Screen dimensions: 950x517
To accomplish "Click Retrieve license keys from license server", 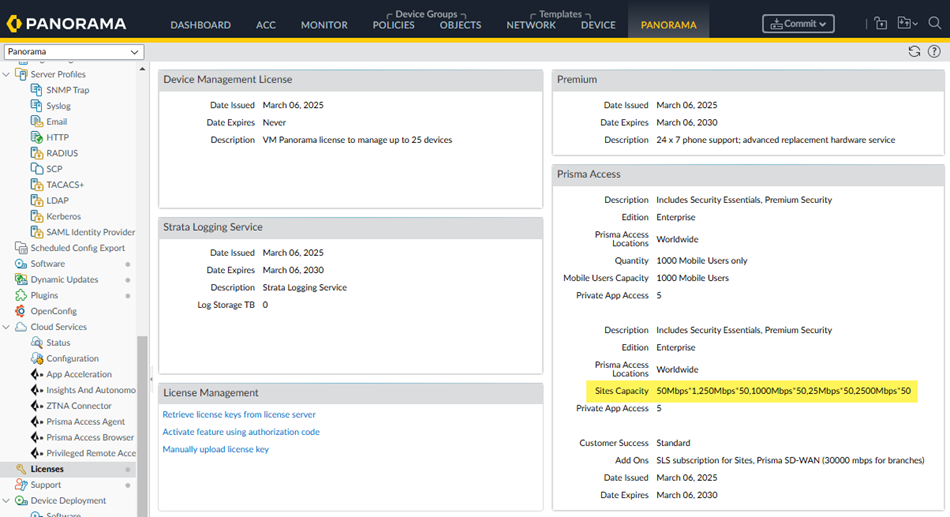I will click(239, 414).
